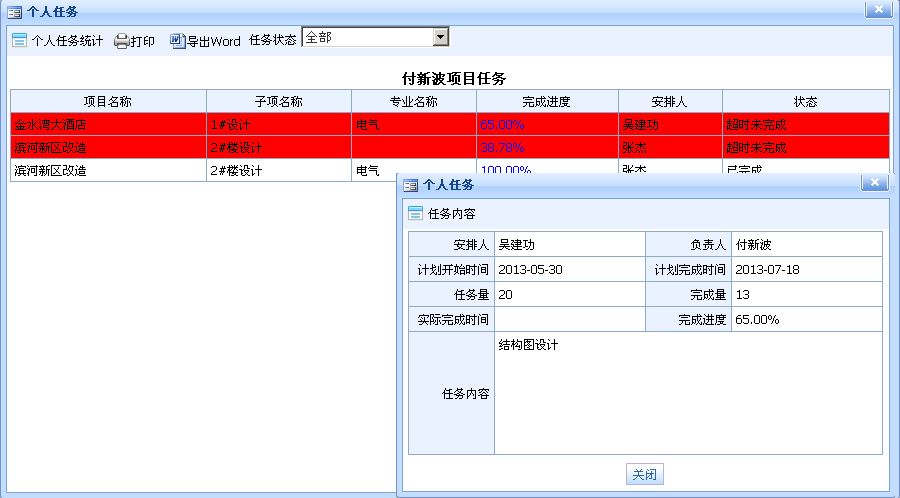Click the main window title bar icon
The width and height of the screenshot is (900, 498).
point(15,12)
